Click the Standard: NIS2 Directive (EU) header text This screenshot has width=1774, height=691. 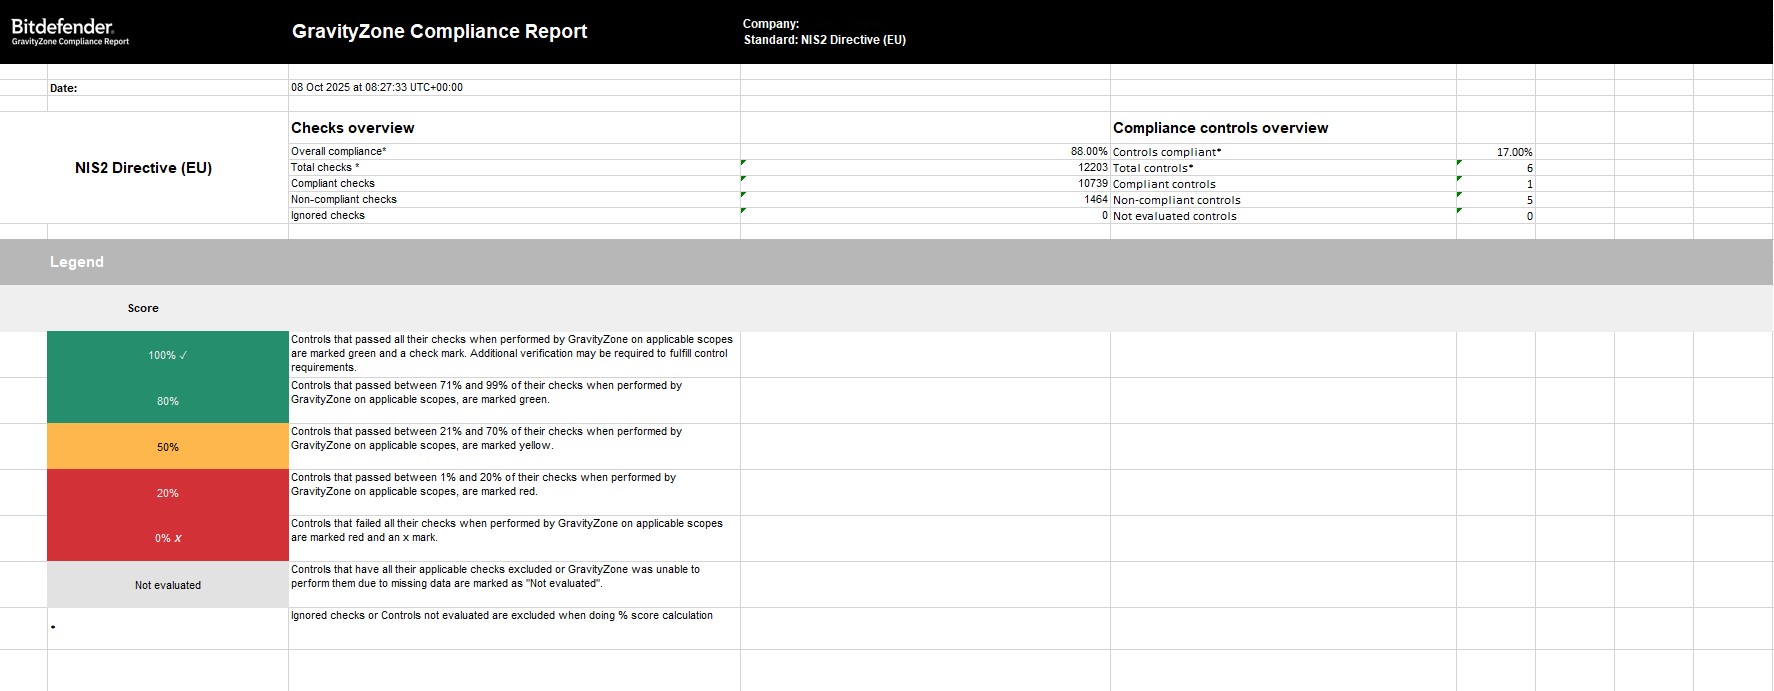[824, 40]
